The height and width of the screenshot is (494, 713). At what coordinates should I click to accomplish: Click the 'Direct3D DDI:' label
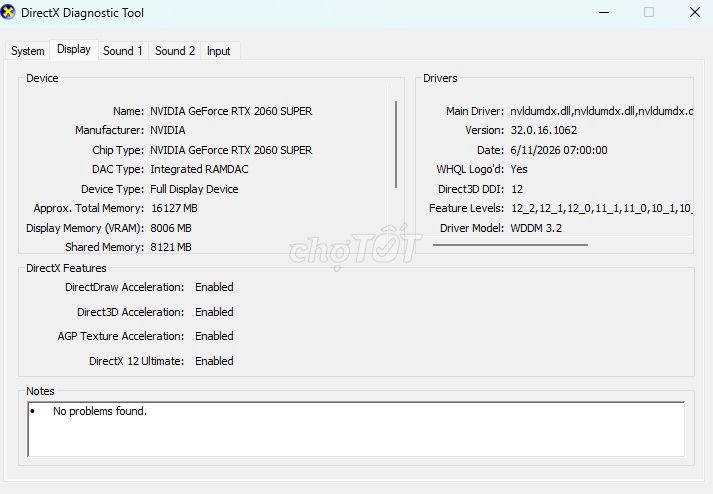[x=471, y=189]
